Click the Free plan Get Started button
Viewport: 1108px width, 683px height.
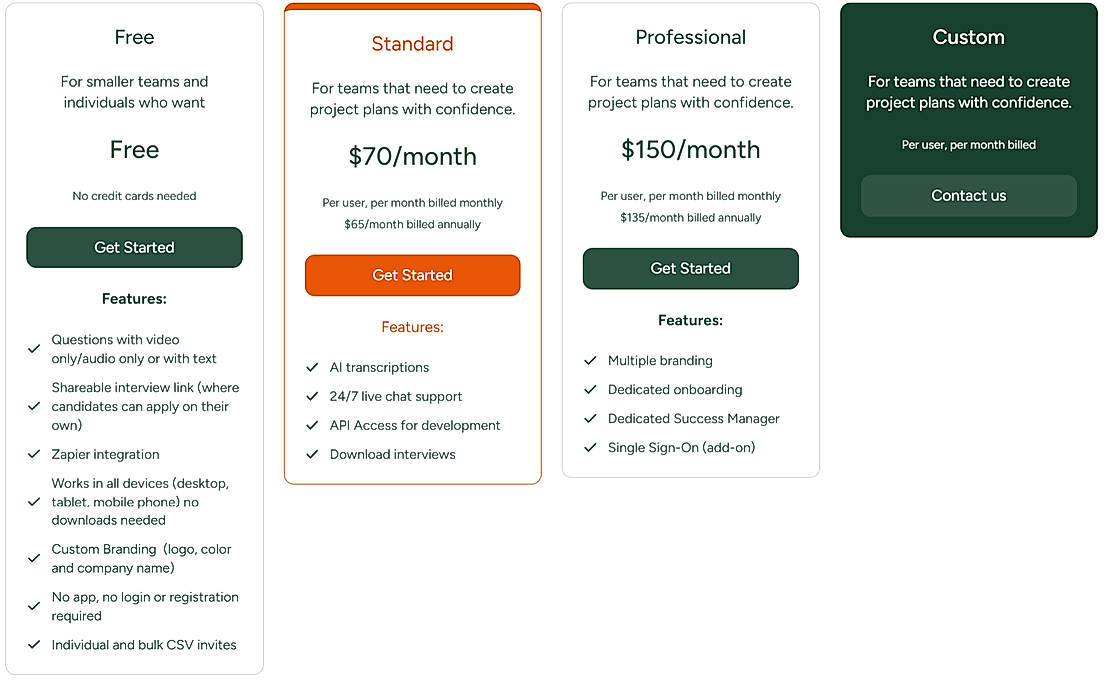tap(134, 247)
